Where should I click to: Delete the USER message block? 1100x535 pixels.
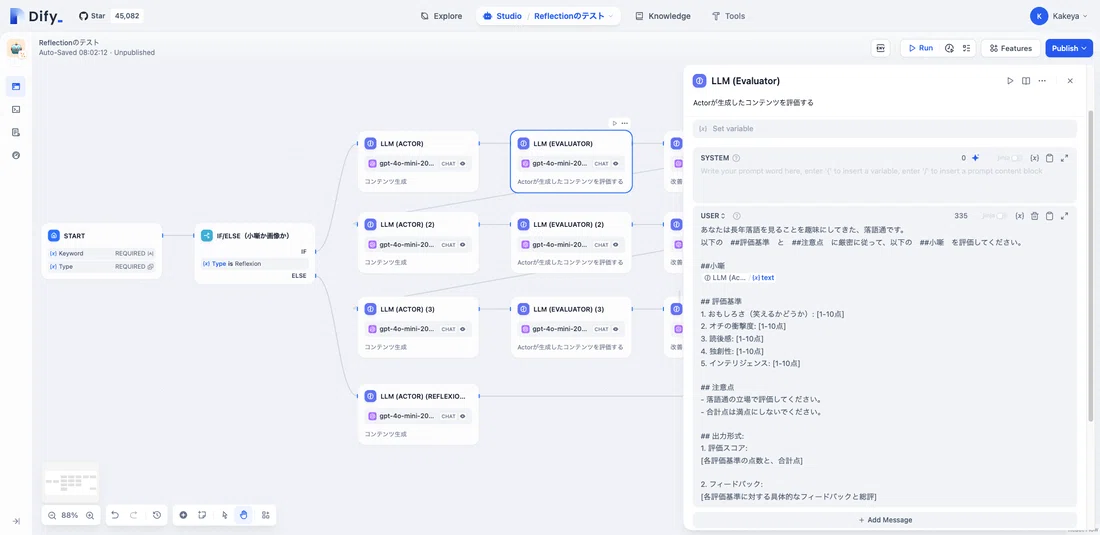(1034, 216)
